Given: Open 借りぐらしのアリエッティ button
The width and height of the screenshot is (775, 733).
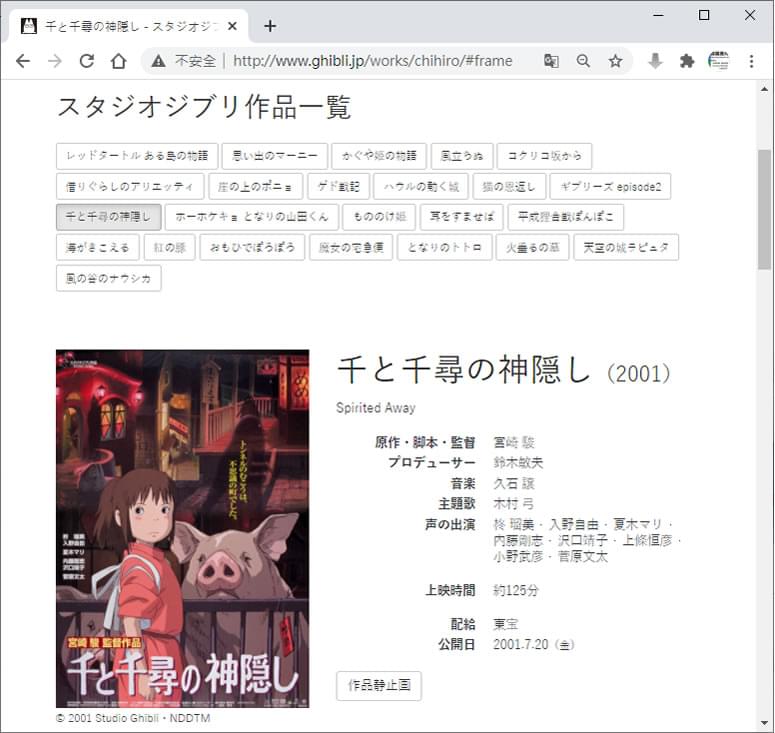Looking at the screenshot, I should coord(130,186).
